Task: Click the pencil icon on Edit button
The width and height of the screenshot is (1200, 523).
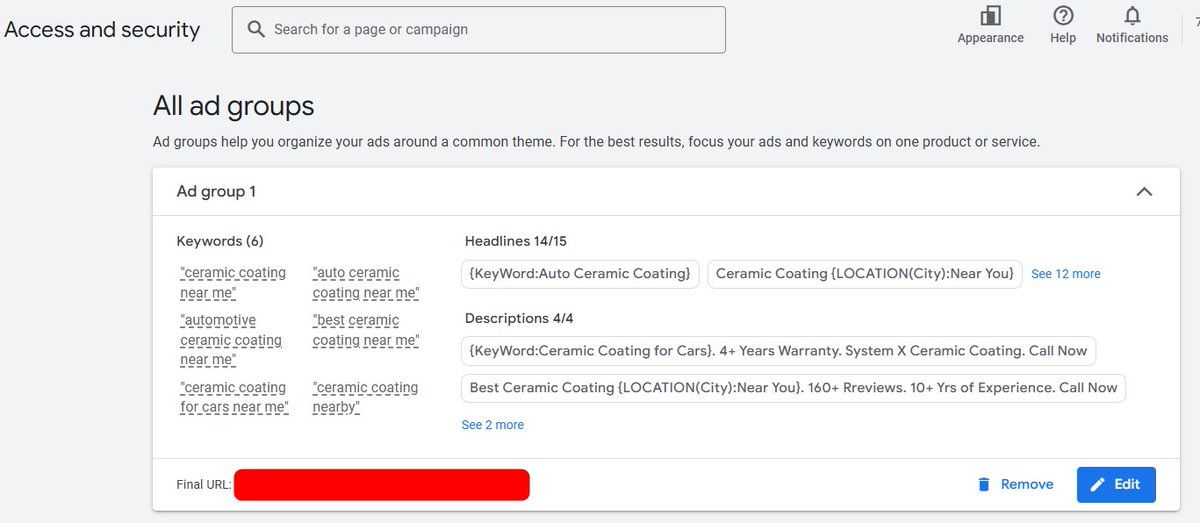Action: [1097, 484]
